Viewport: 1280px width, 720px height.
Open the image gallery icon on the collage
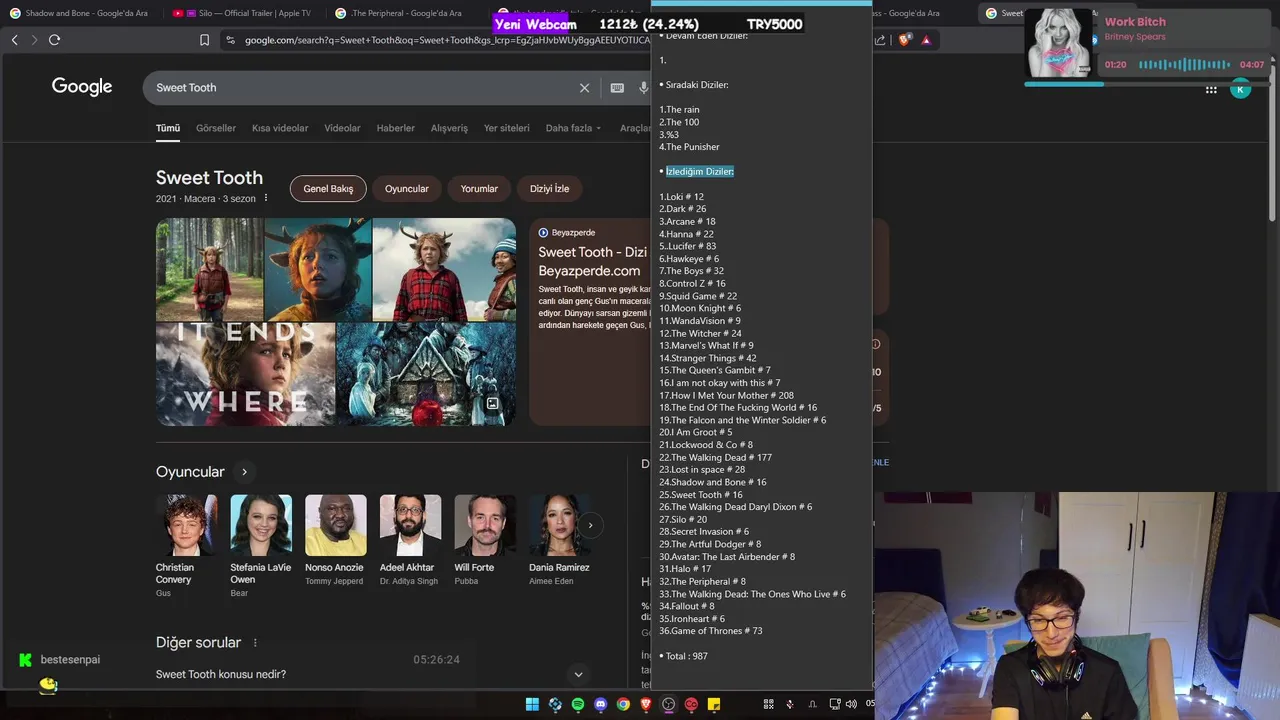pyautogui.click(x=492, y=403)
